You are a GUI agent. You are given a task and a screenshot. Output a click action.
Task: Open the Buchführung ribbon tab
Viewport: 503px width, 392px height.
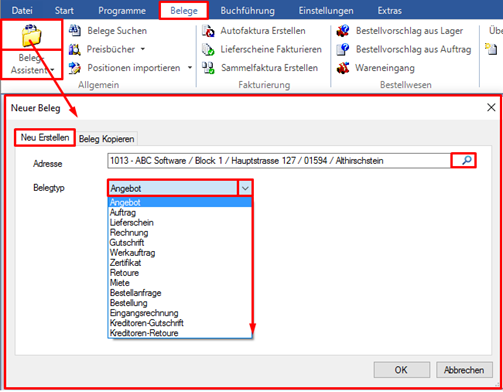[x=248, y=10]
